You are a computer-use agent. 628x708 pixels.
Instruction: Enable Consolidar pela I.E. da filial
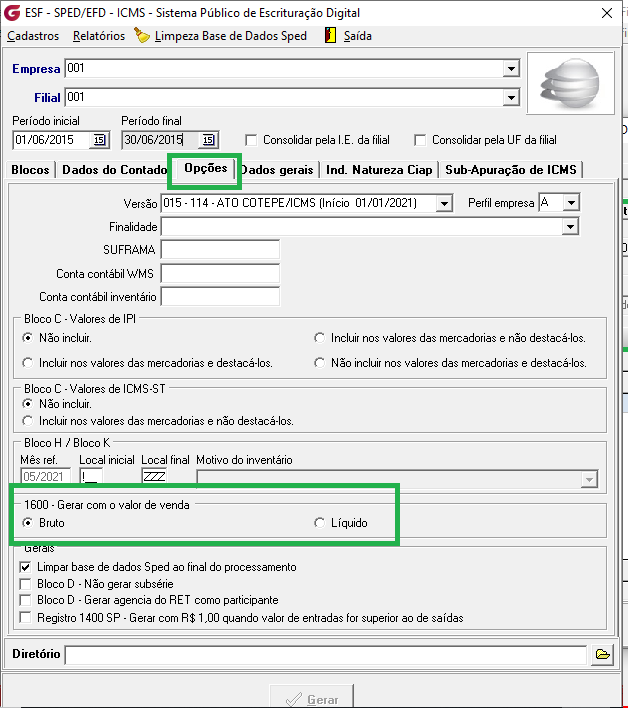[251, 140]
